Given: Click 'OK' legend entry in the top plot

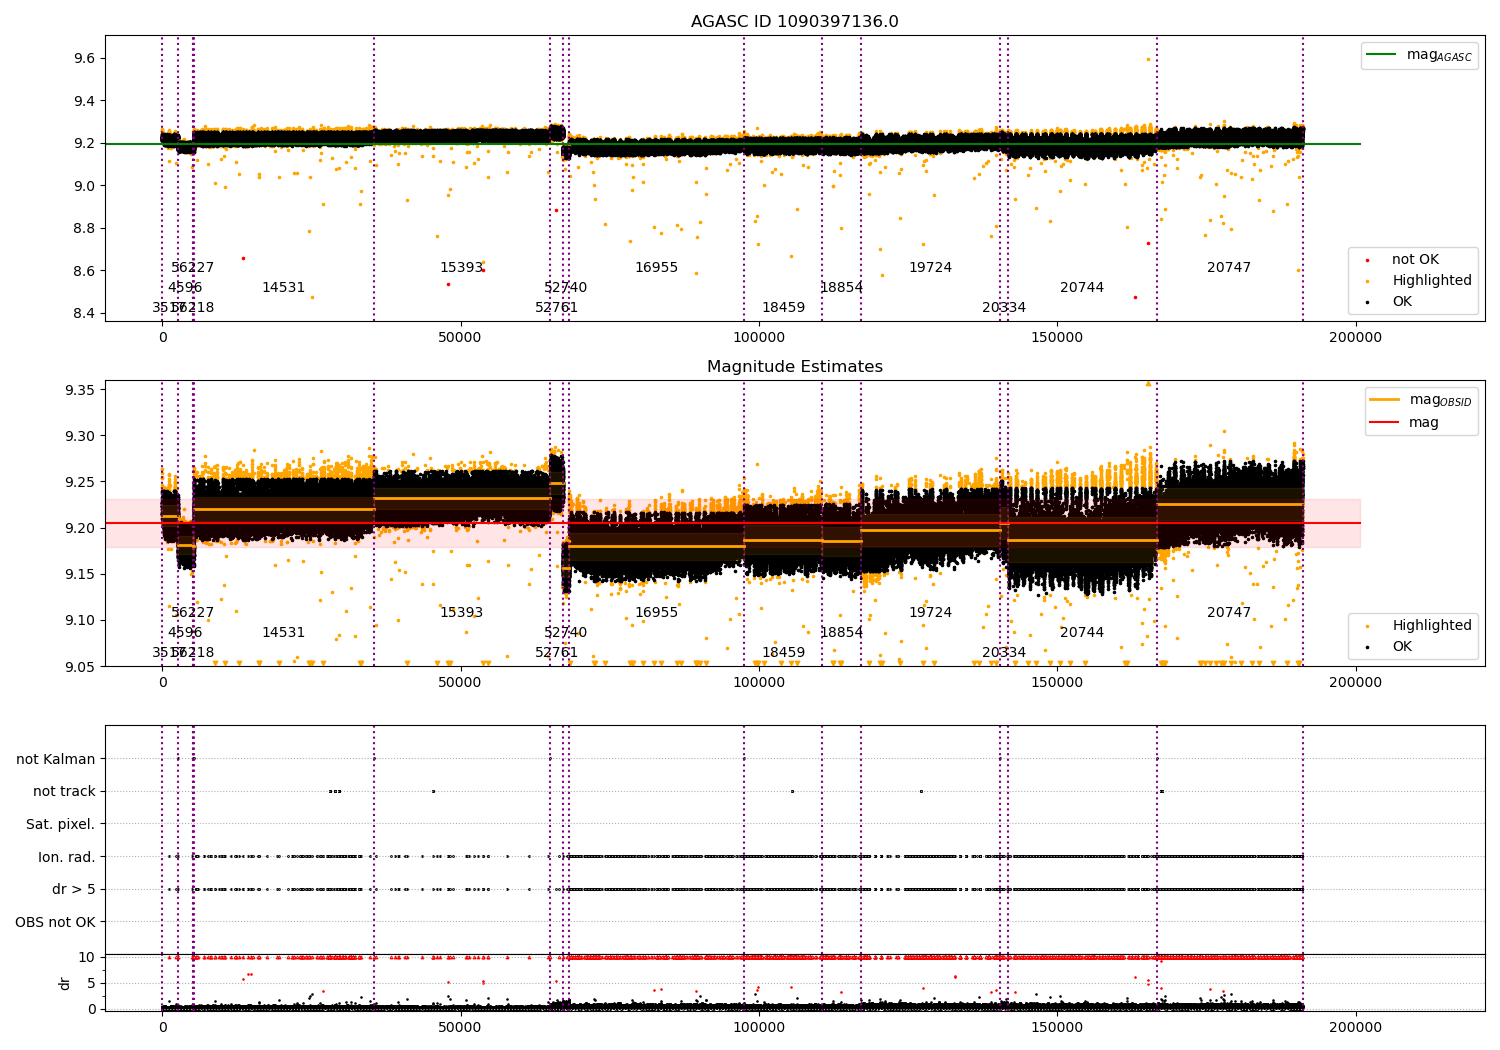Looking at the screenshot, I should pyautogui.click(x=1391, y=301).
